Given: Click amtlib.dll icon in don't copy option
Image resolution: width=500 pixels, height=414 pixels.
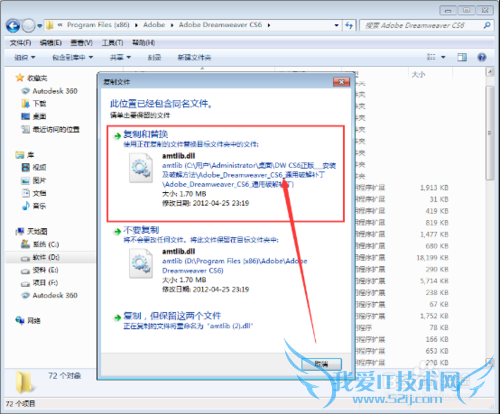Looking at the screenshot, I should pos(141,264).
